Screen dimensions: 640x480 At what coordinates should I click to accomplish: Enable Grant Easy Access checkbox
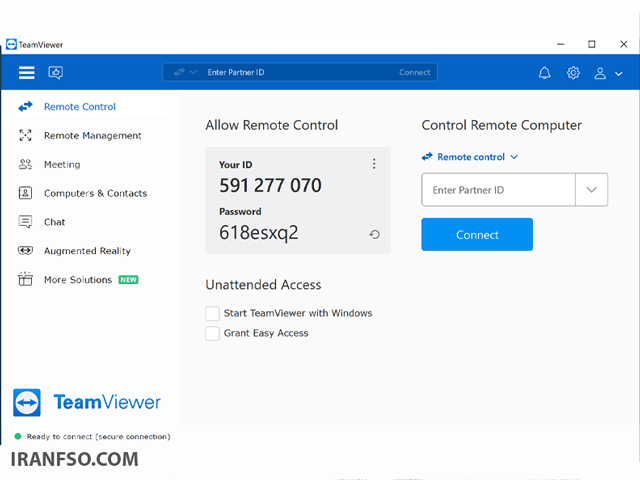(212, 333)
